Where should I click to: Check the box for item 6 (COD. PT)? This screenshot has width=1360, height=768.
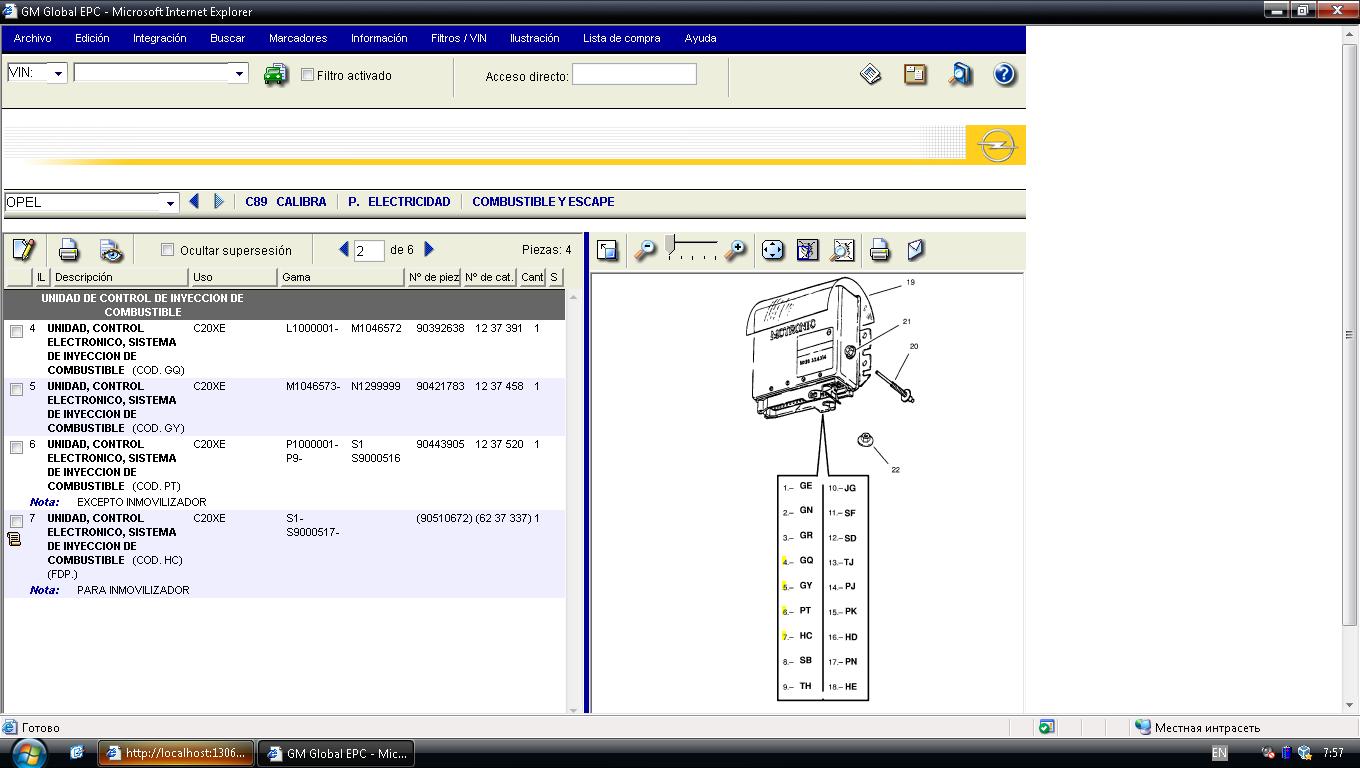point(16,447)
